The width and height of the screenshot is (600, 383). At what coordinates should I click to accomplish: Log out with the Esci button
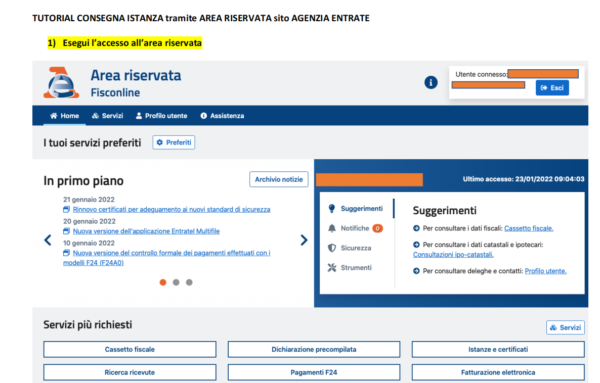pyautogui.click(x=552, y=88)
